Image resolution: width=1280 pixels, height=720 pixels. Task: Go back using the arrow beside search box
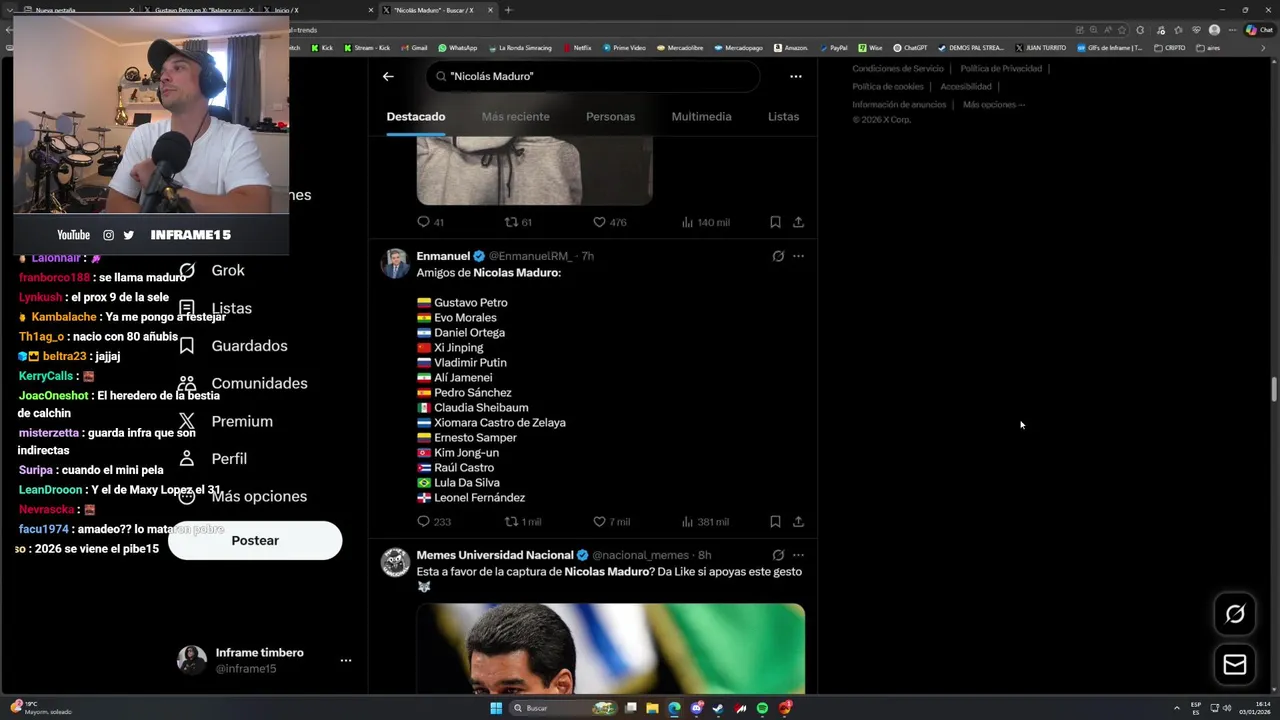[x=388, y=76]
